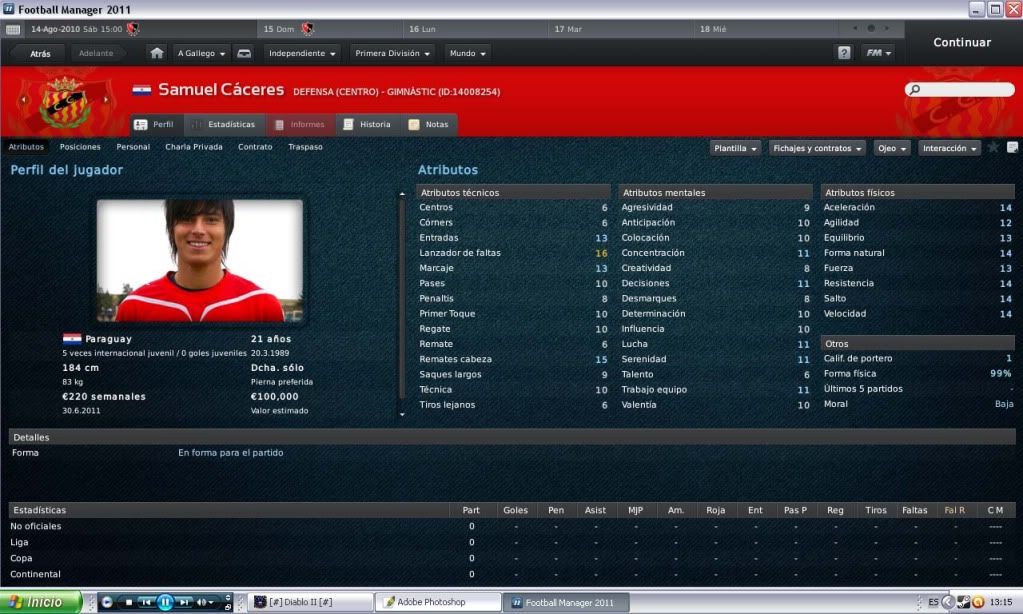The image size is (1023, 614).
Task: Click the Continuar button
Action: tap(962, 42)
